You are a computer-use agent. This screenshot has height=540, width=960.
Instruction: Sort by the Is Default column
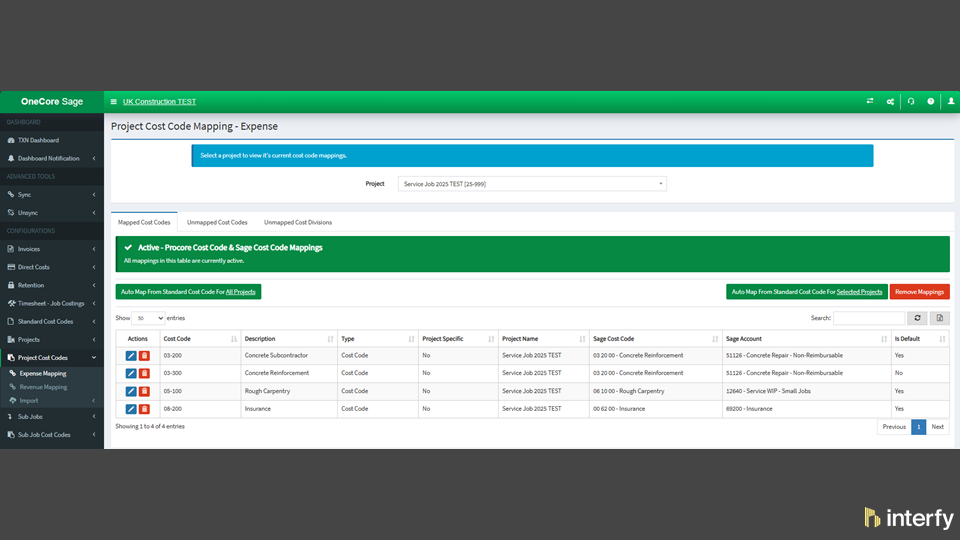click(x=920, y=339)
